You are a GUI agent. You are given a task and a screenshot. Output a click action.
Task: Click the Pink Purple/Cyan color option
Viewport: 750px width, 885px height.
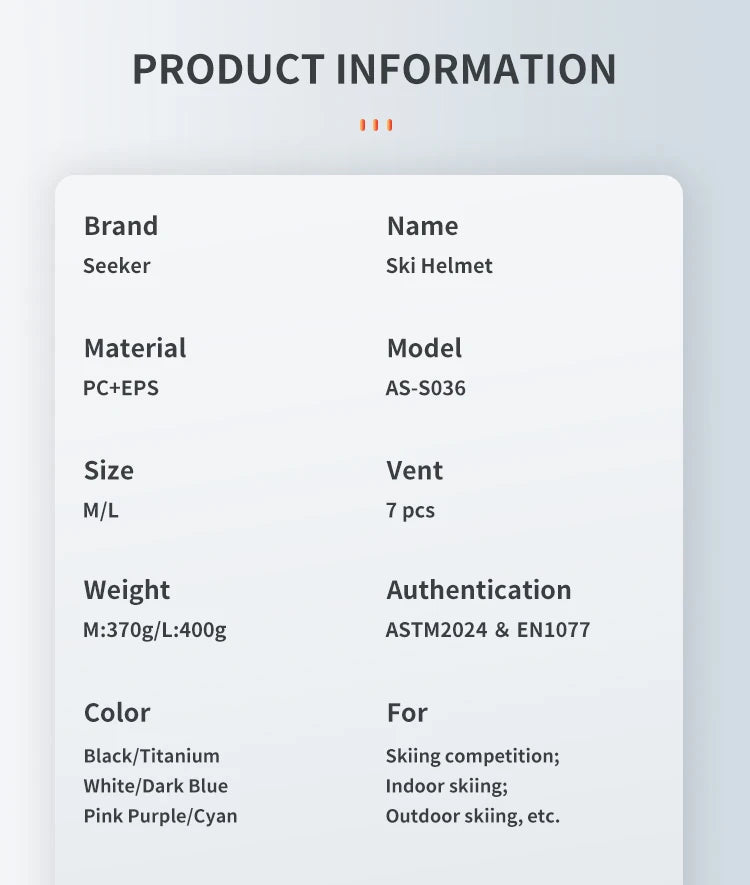(161, 816)
